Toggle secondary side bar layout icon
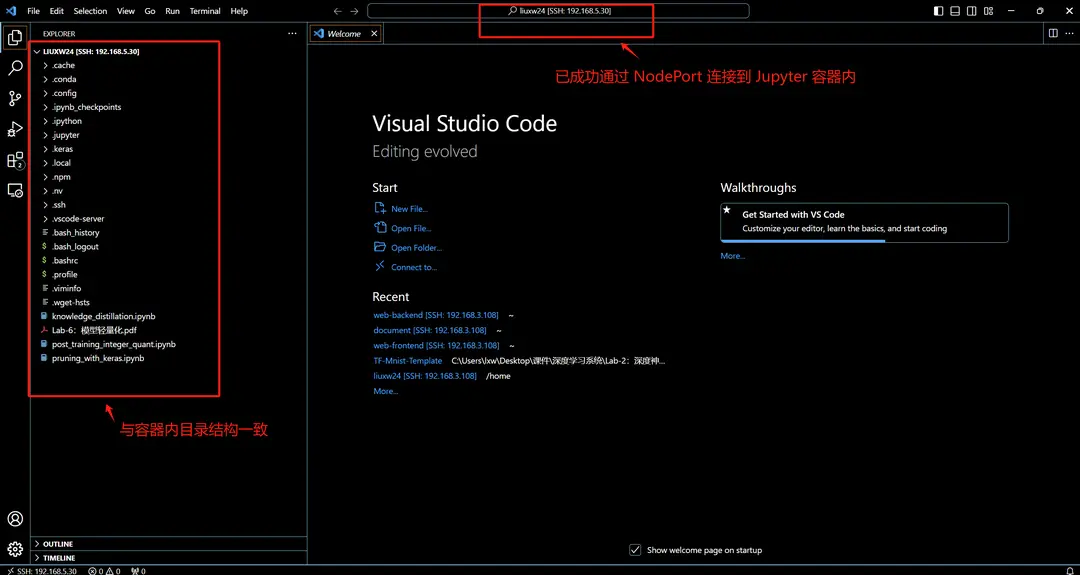This screenshot has width=1080, height=575. tap(971, 11)
